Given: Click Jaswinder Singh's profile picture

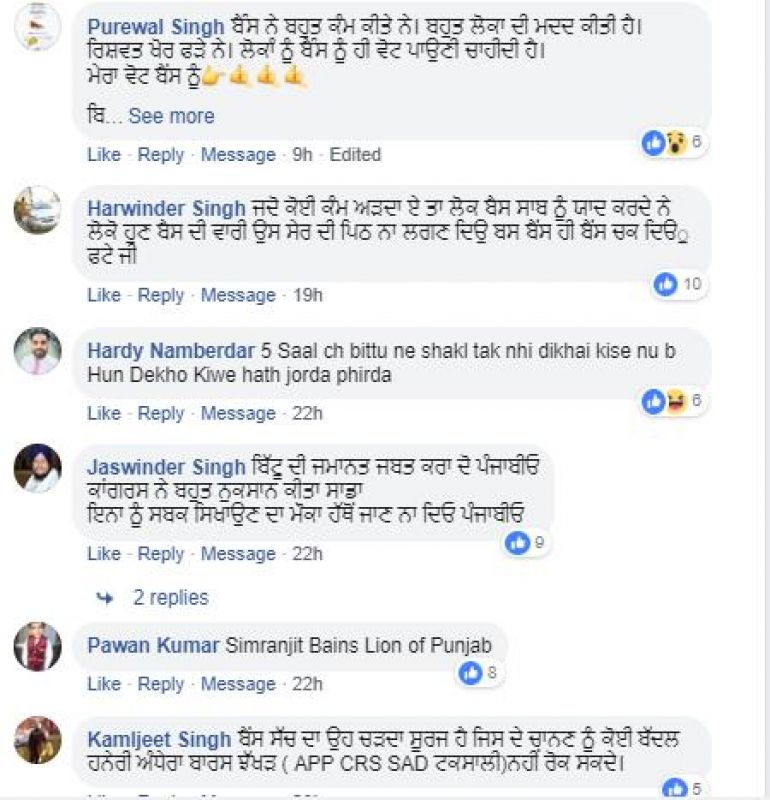Looking at the screenshot, I should [36, 465].
